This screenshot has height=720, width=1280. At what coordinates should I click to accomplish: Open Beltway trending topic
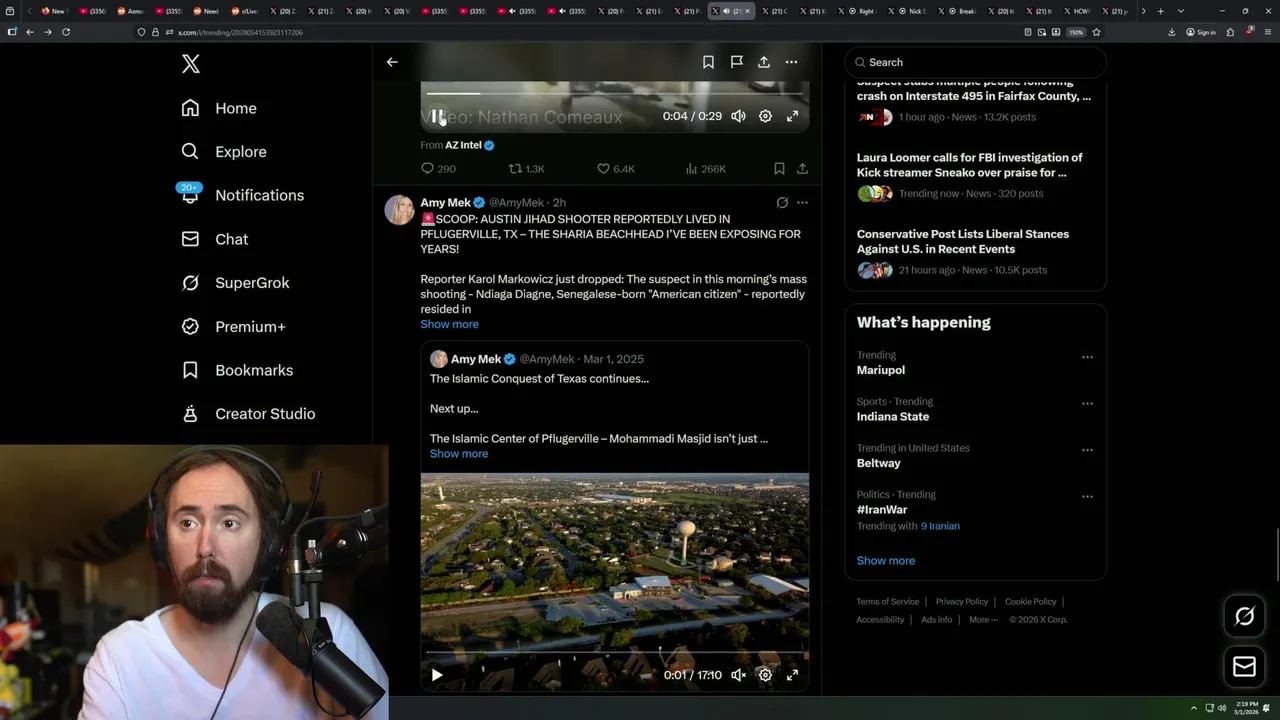click(x=879, y=463)
